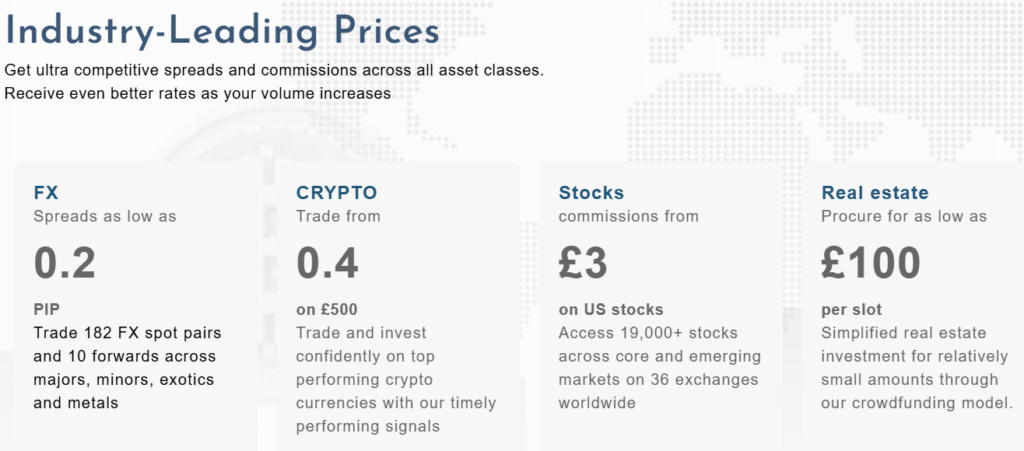This screenshot has height=451, width=1024.
Task: Click 'Procure for as low as' text
Action: [x=903, y=216]
